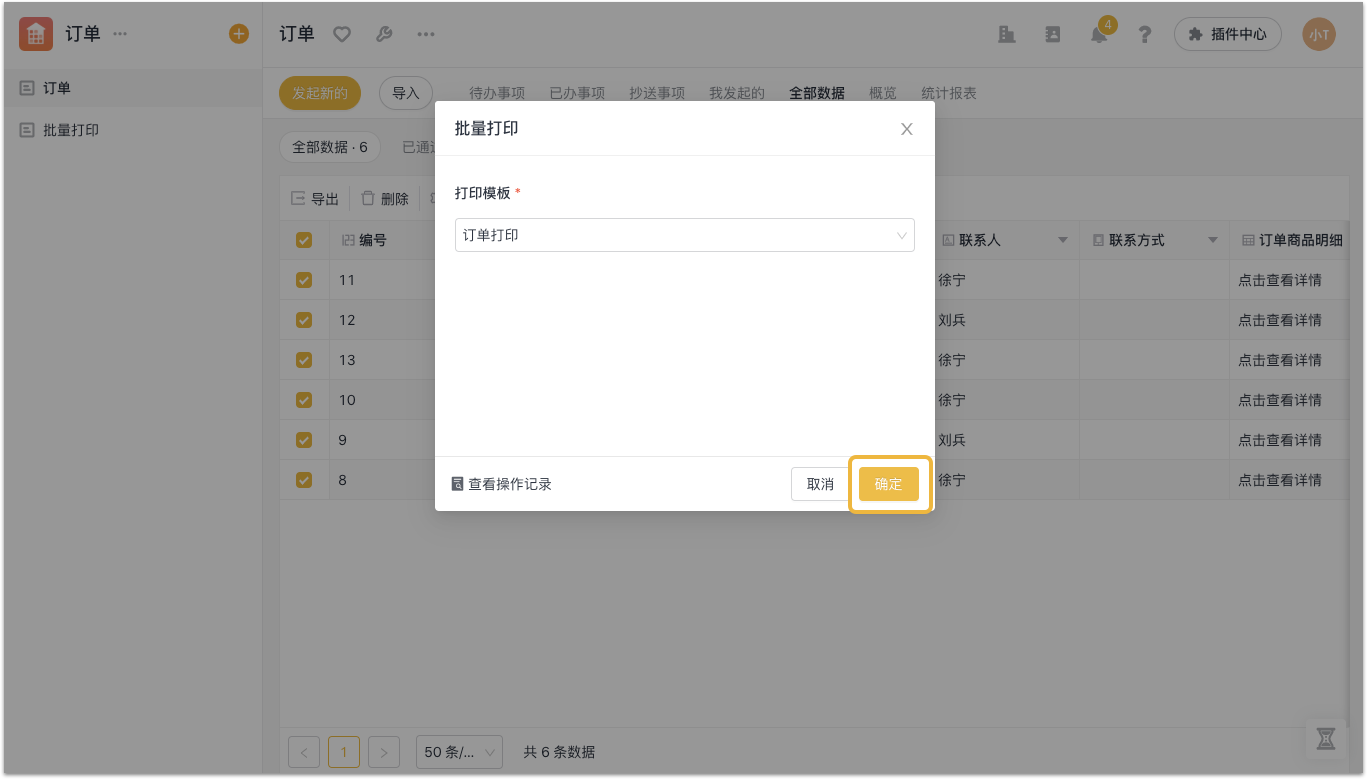
Task: Click the number 10 cell
Action: tap(347, 400)
